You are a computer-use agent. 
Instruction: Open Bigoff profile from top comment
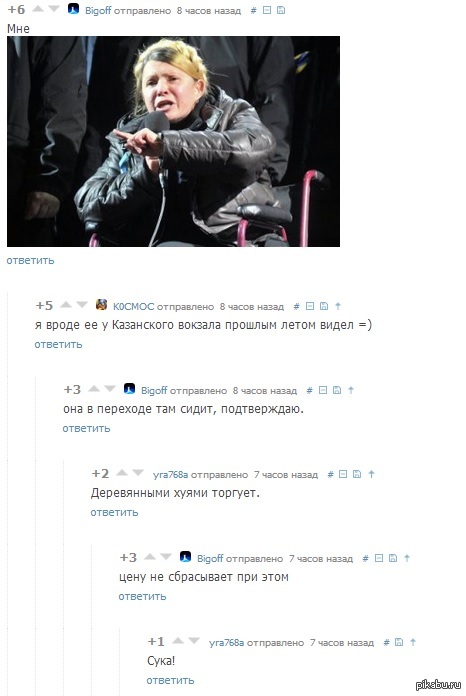(98, 10)
